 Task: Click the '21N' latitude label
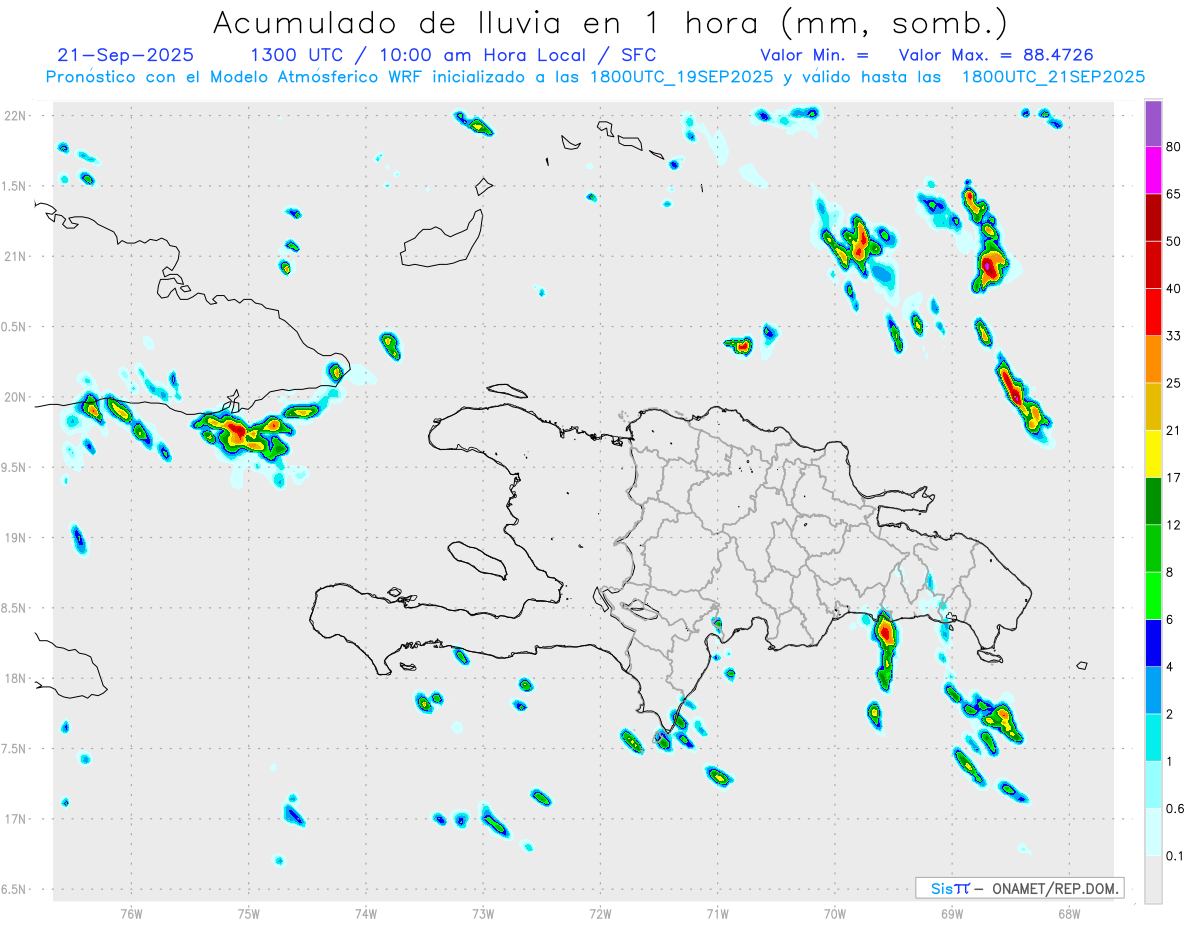coord(16,256)
